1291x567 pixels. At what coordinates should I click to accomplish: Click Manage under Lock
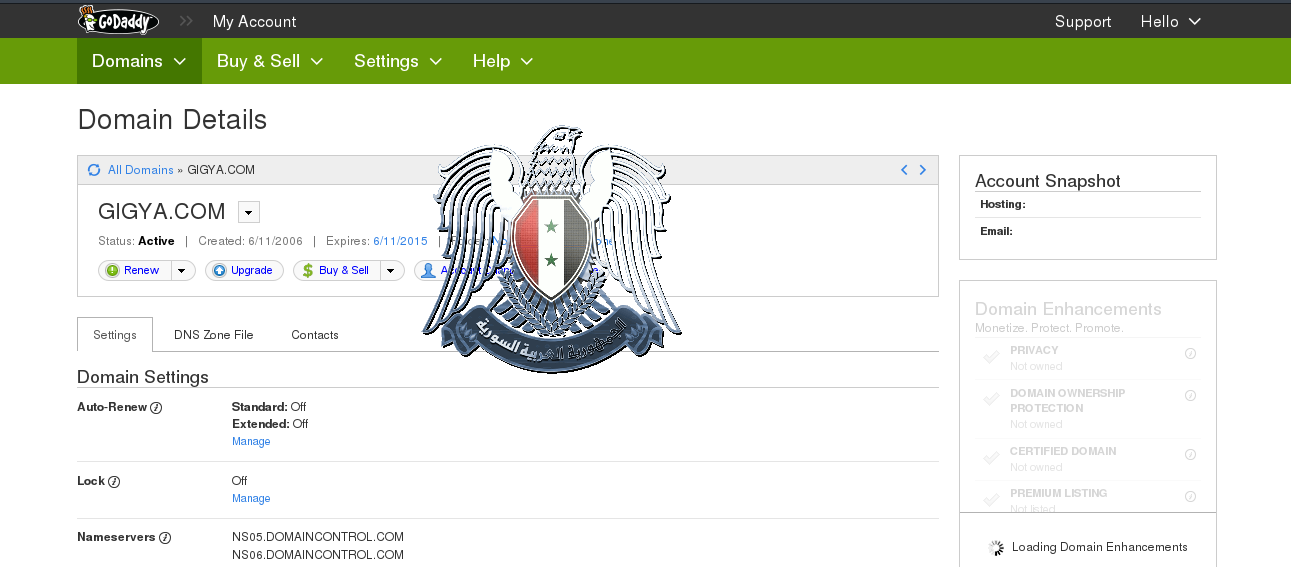(x=251, y=498)
